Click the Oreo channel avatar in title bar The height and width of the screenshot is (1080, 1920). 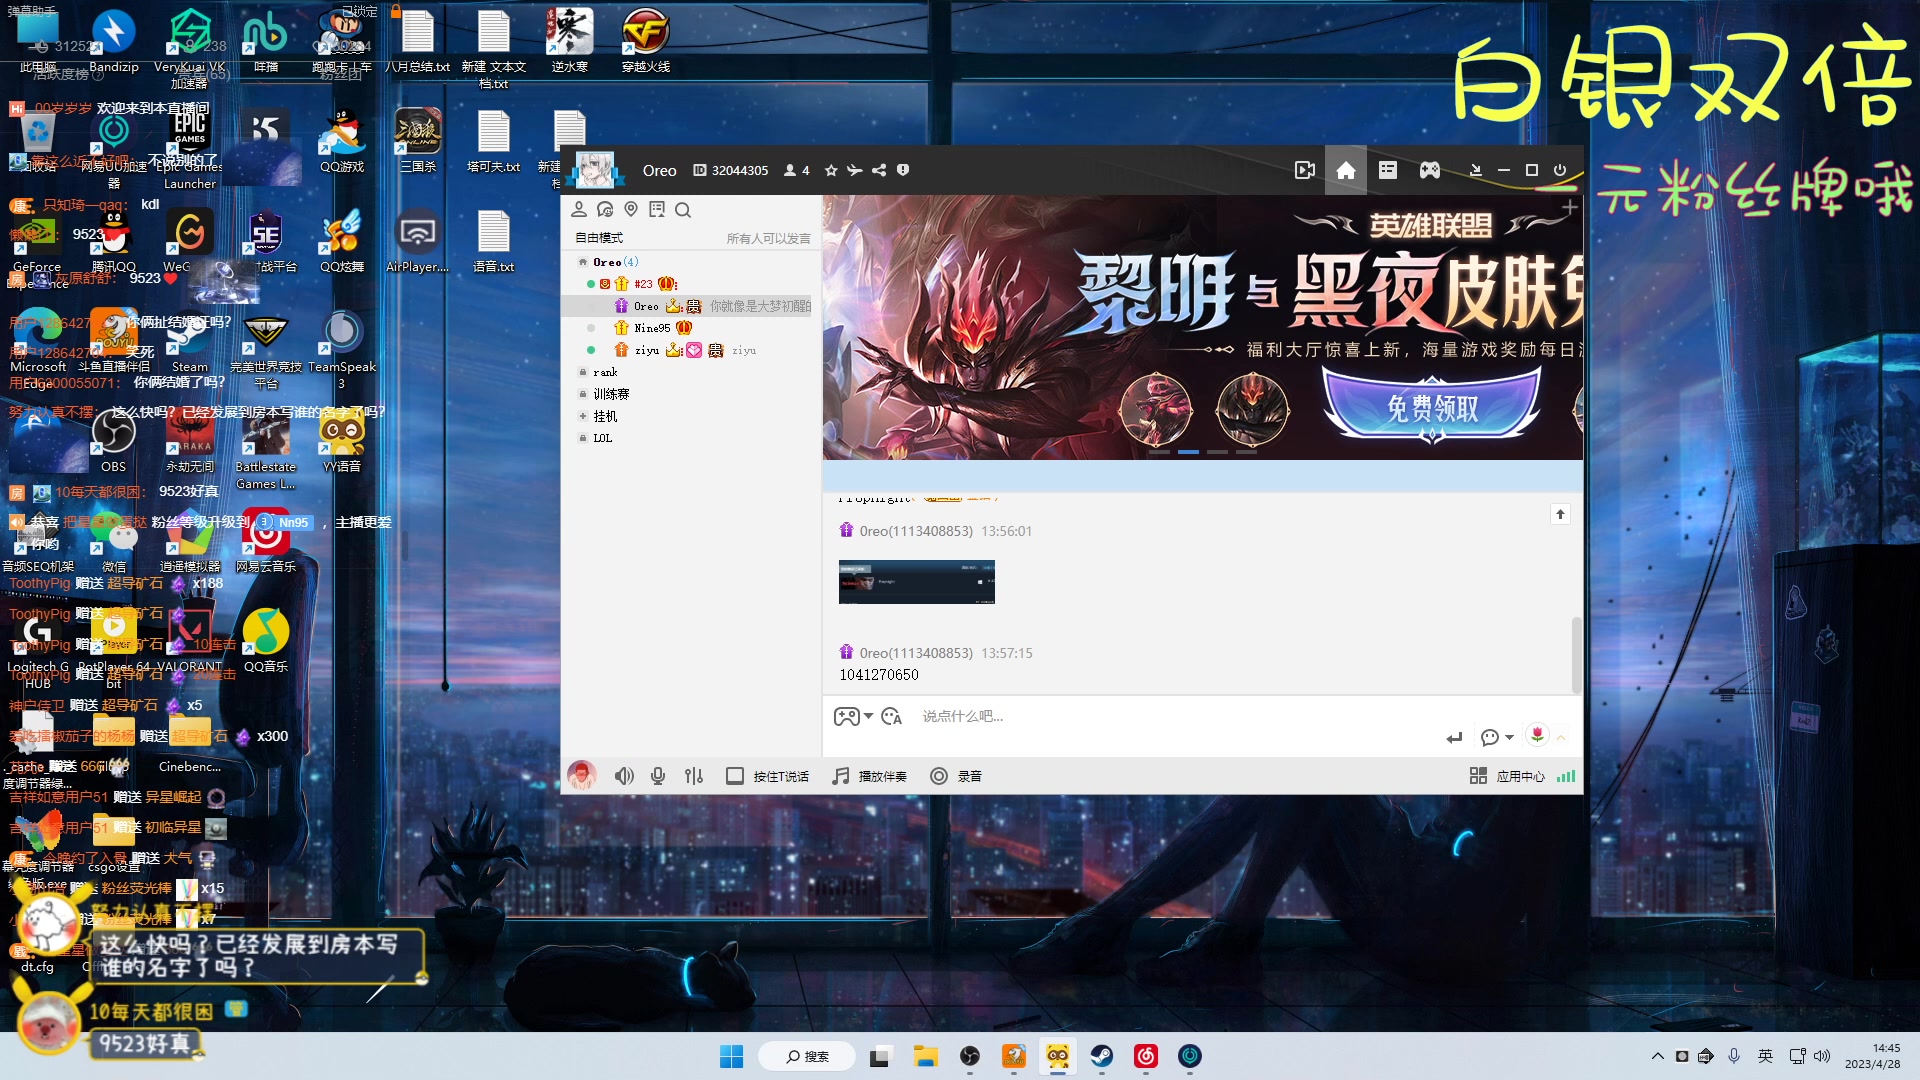click(595, 170)
